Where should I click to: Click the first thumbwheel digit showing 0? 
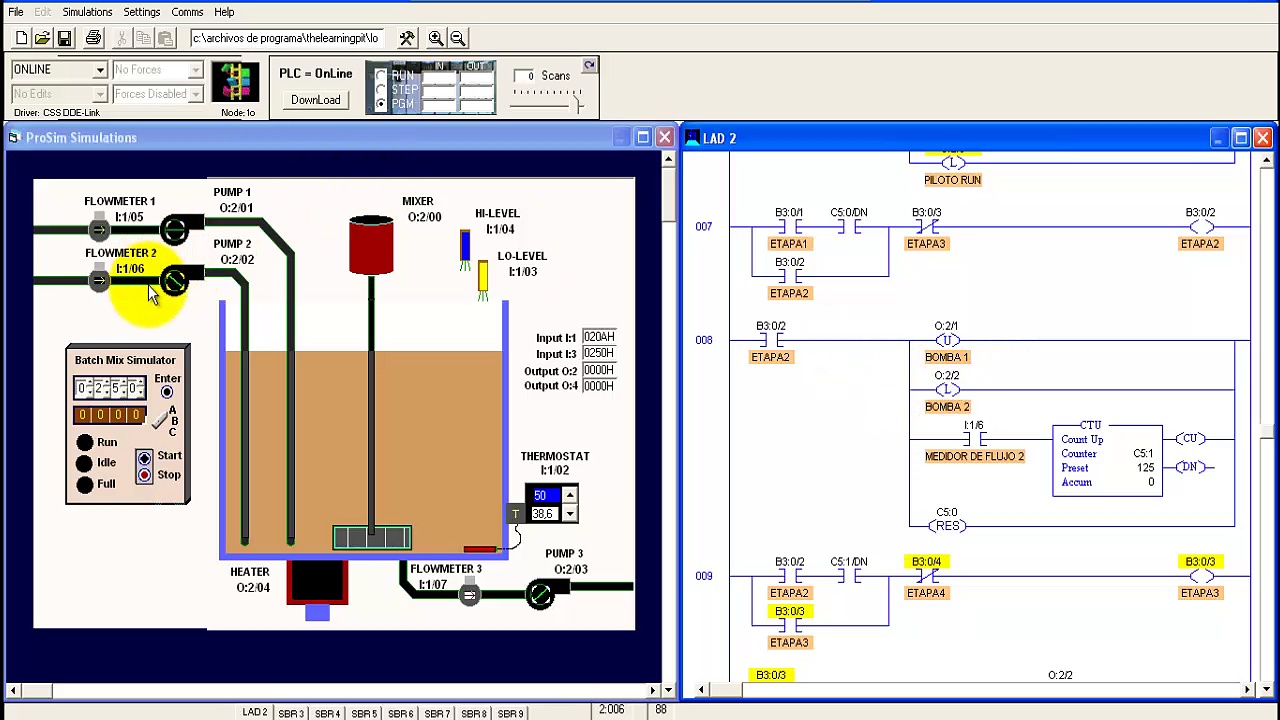coord(83,388)
